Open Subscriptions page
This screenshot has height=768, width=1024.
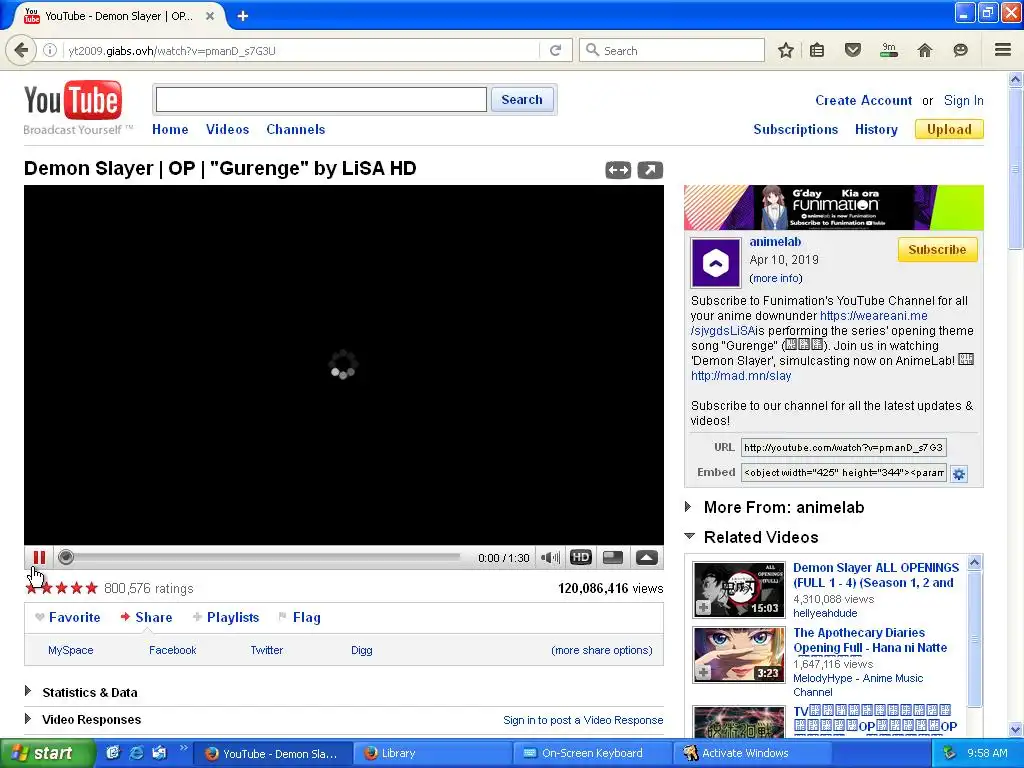[795, 129]
